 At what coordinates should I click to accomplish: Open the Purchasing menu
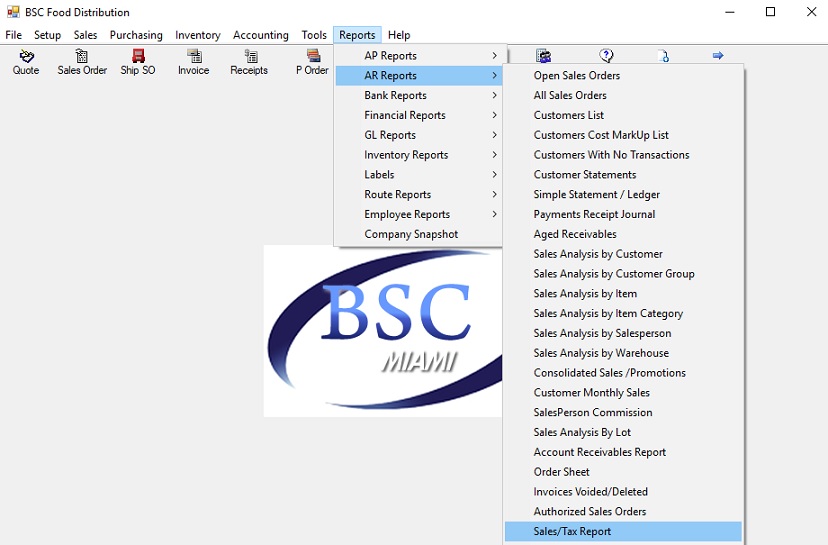tap(136, 35)
